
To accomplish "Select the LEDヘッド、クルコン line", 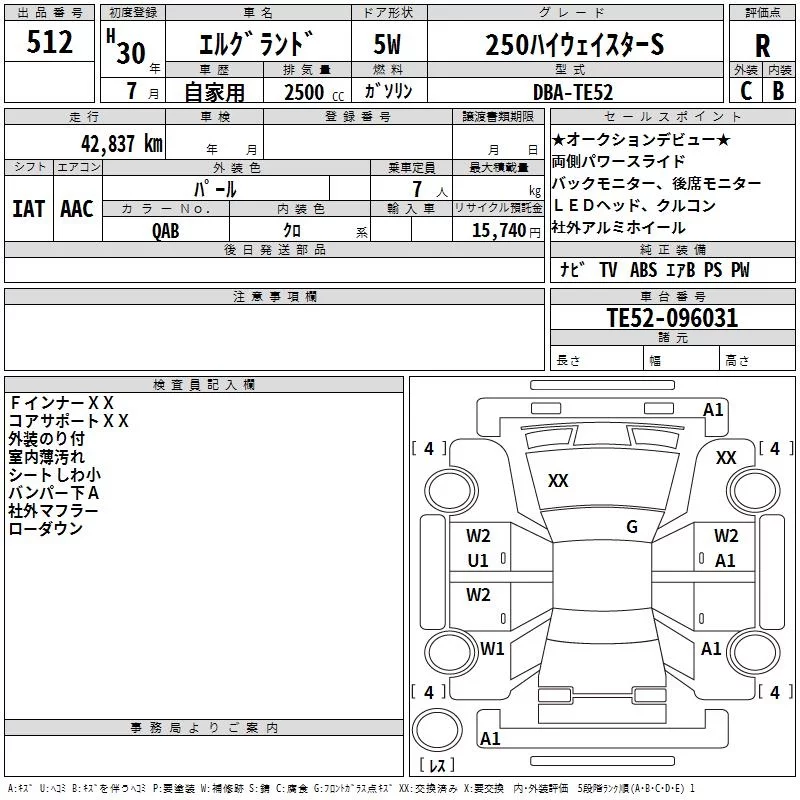I will tap(634, 205).
